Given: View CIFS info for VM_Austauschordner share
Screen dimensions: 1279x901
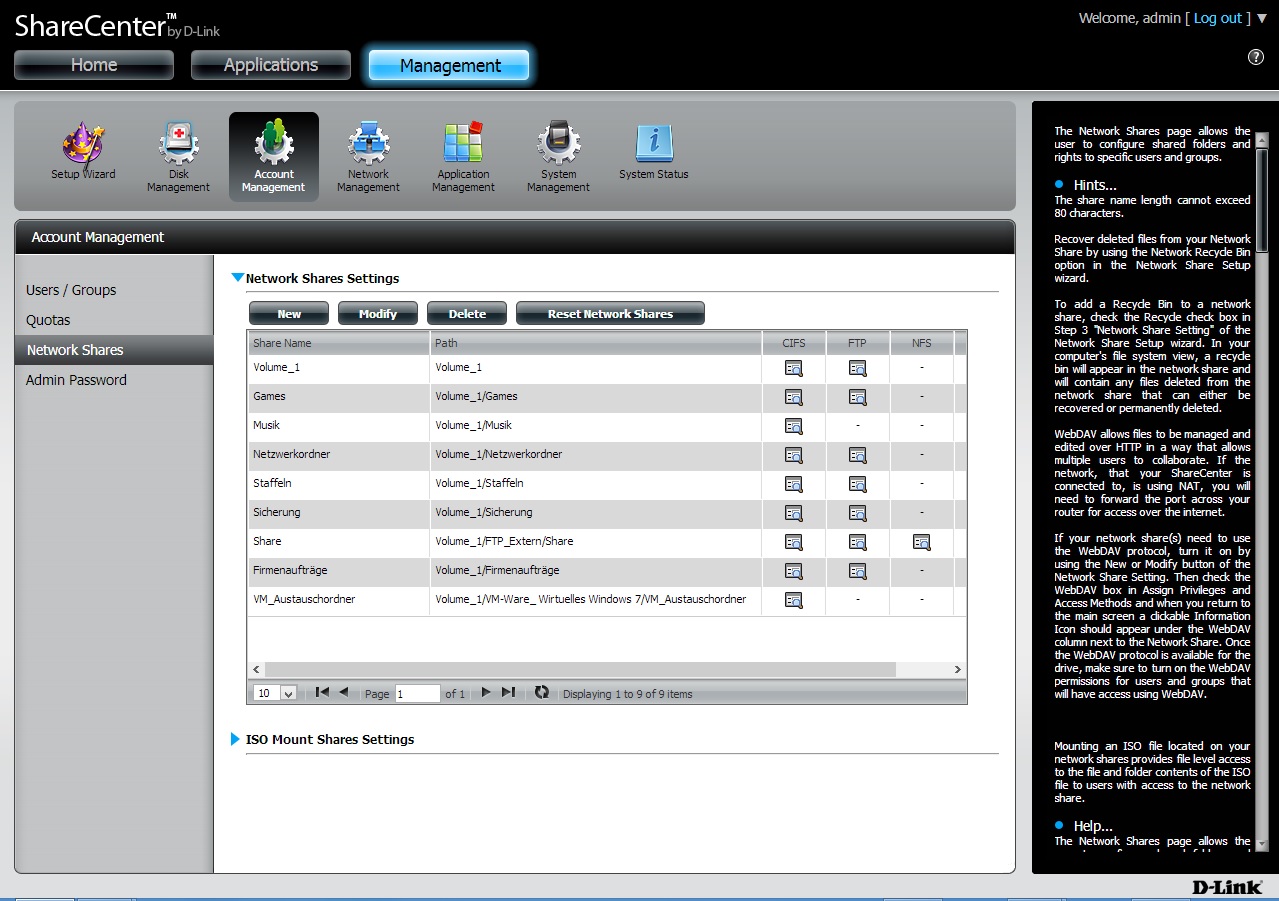Looking at the screenshot, I should [x=794, y=600].
